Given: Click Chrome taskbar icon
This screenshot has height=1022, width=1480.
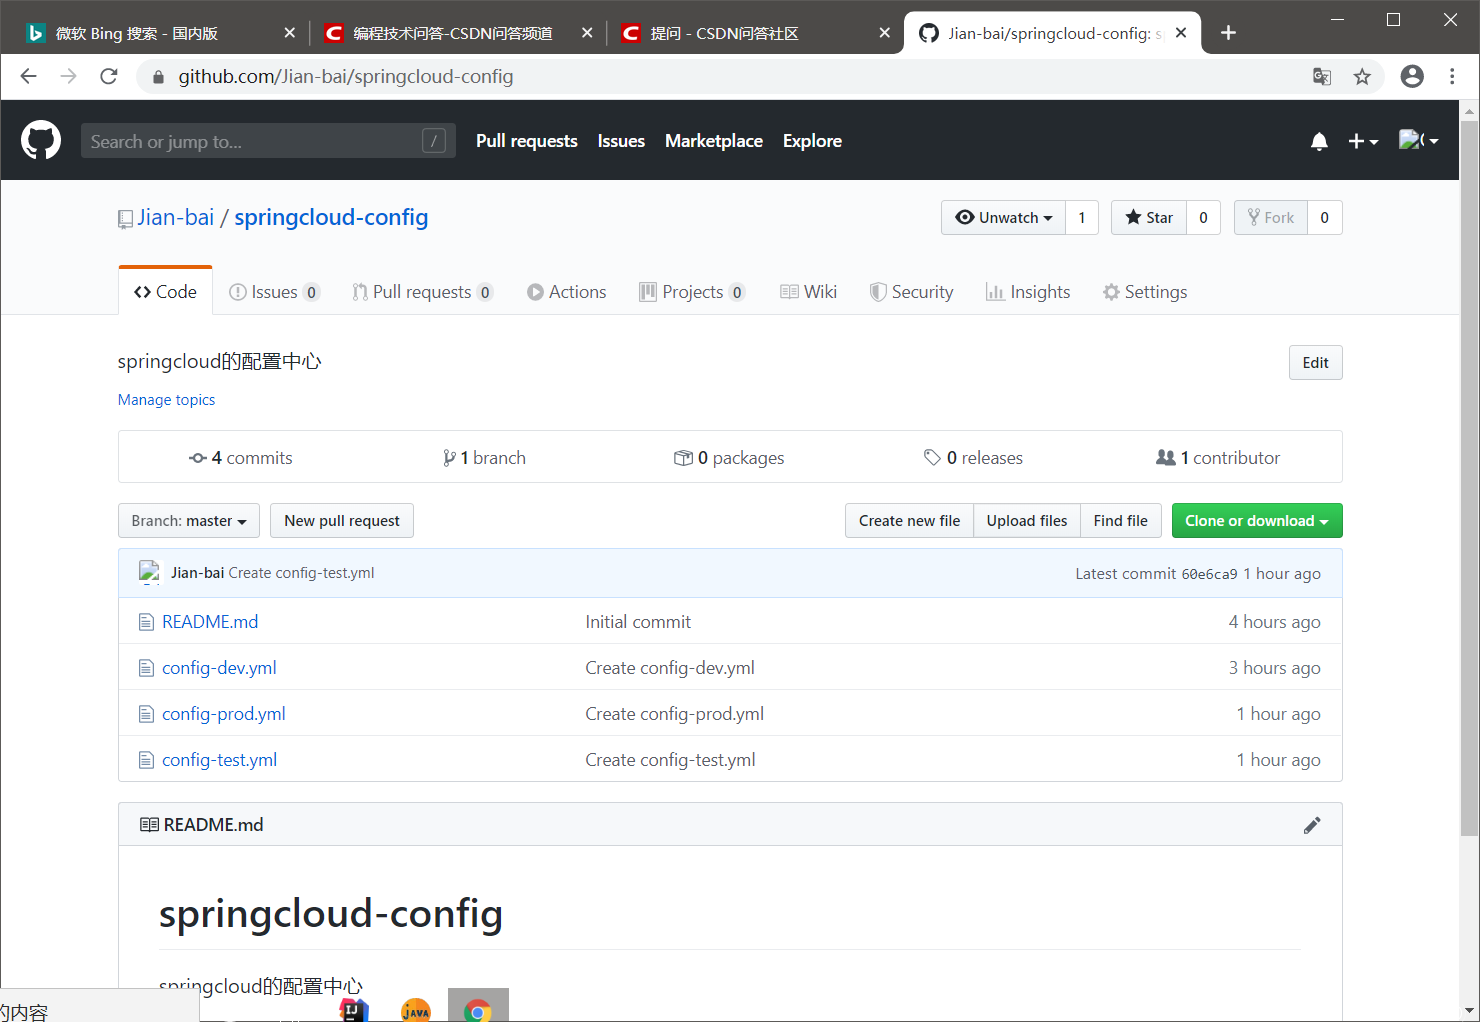Looking at the screenshot, I should pyautogui.click(x=478, y=1008).
